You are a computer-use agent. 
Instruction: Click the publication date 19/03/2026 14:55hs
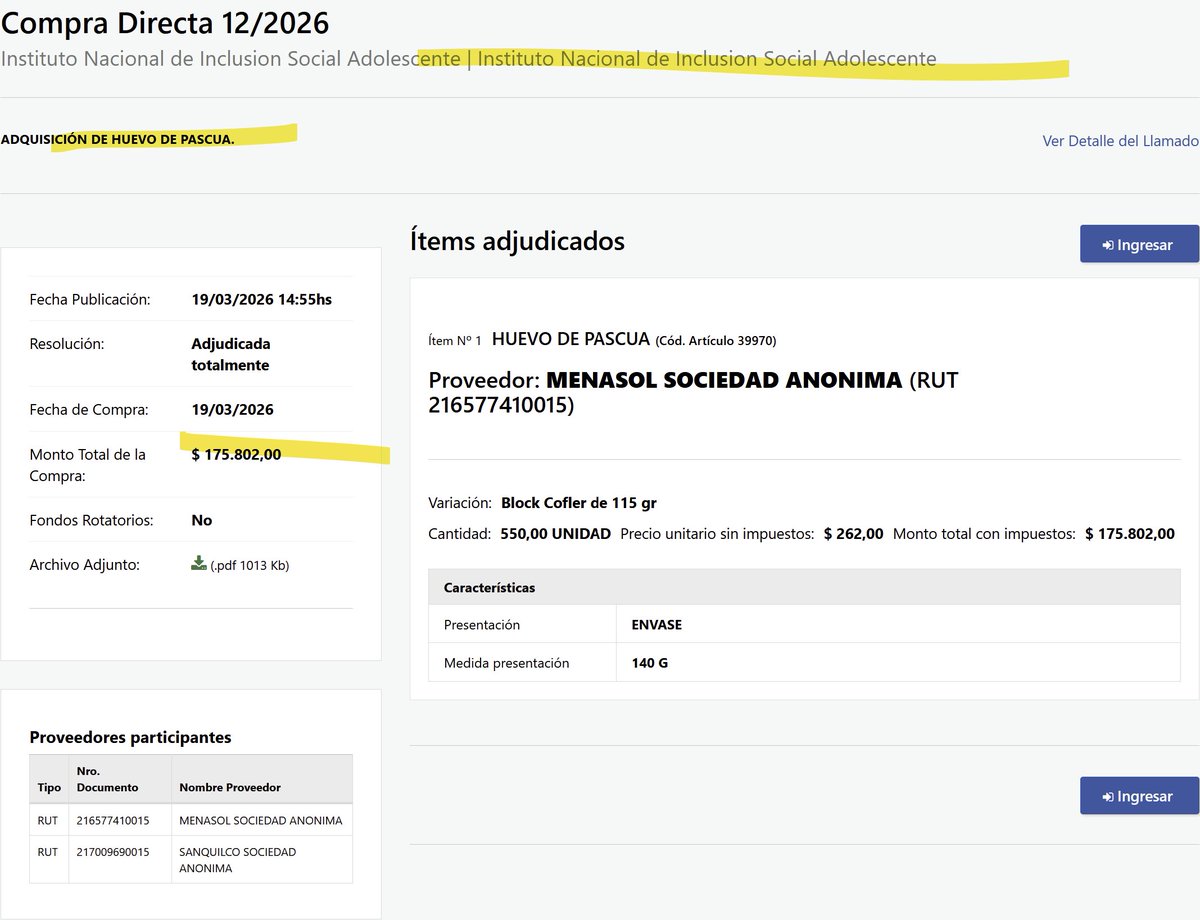click(x=262, y=299)
